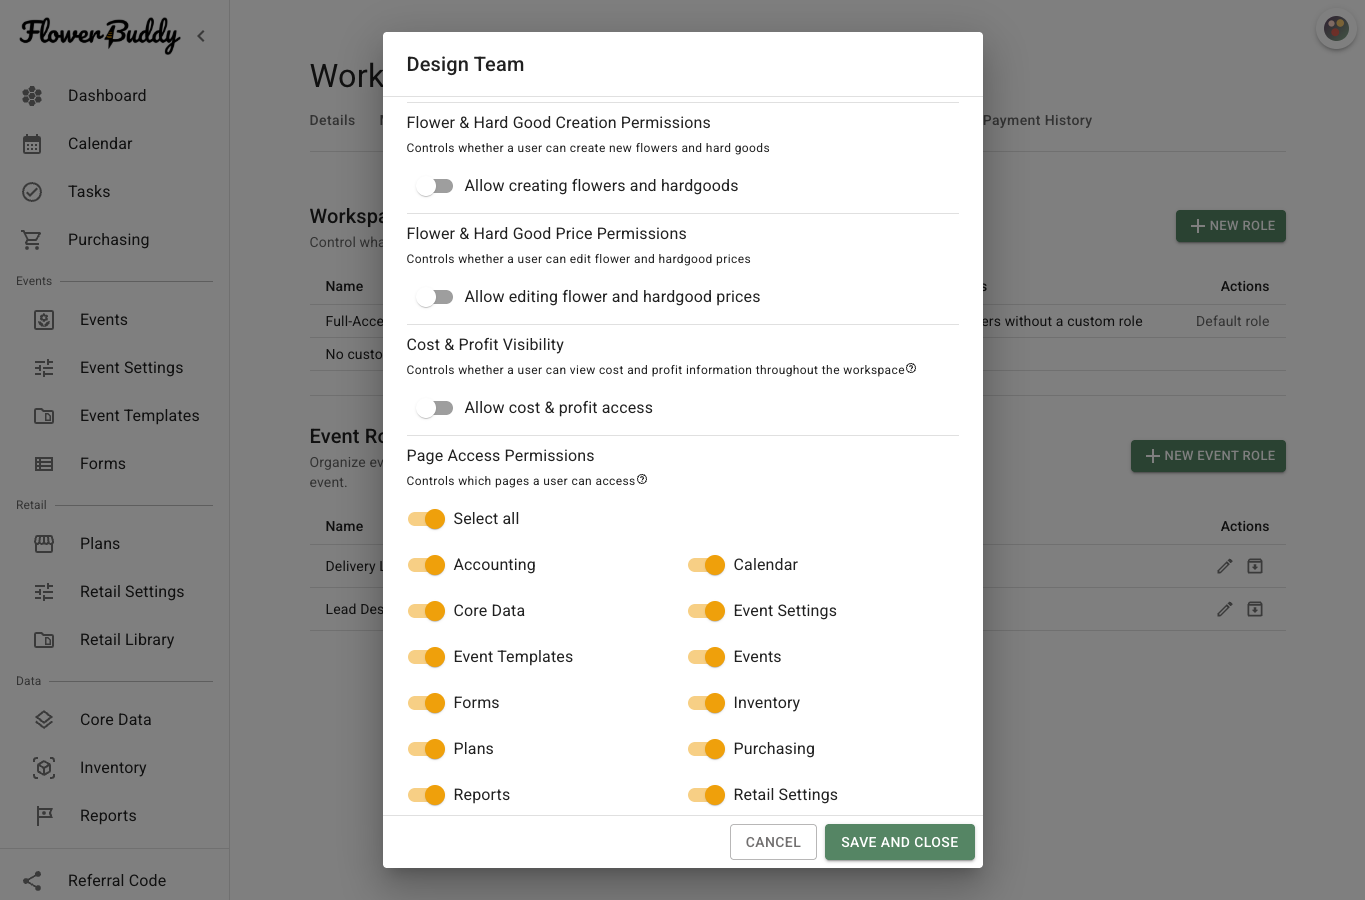Screen dimensions: 1365x900
Task: Click the Dashboard flower icon in sidebar
Action: point(32,96)
